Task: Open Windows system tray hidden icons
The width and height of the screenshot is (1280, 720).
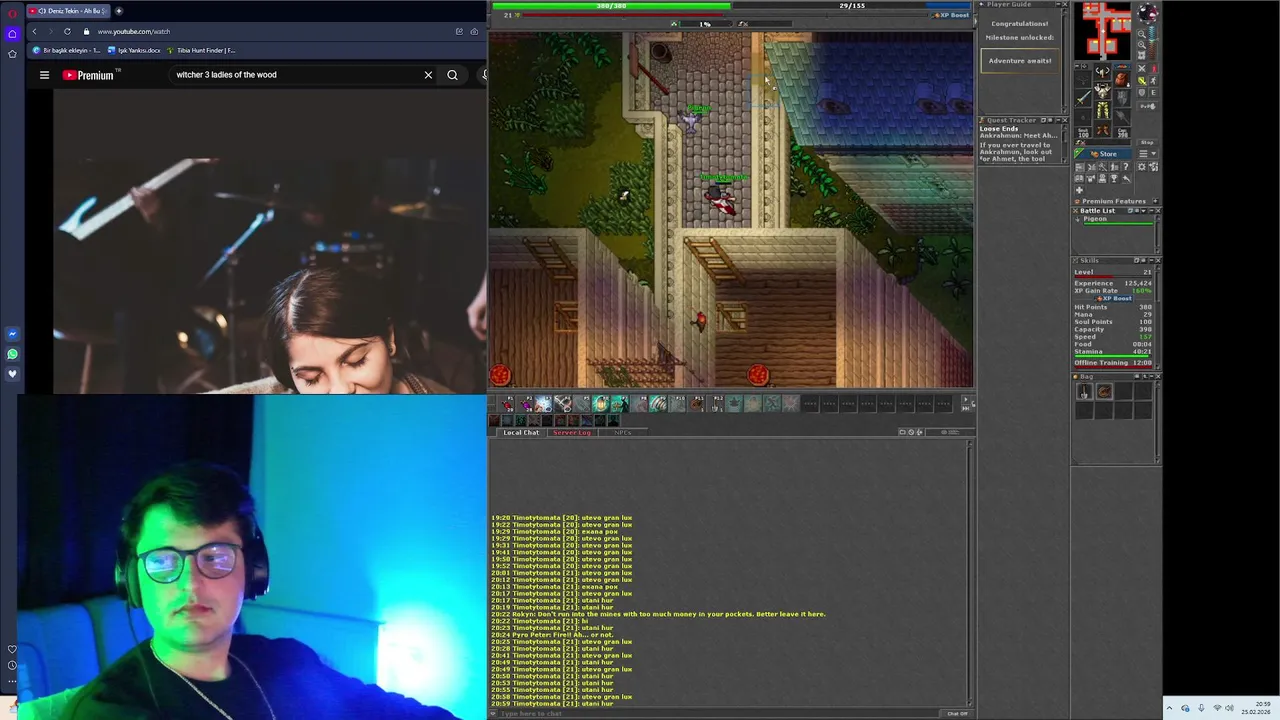Action: (1169, 708)
